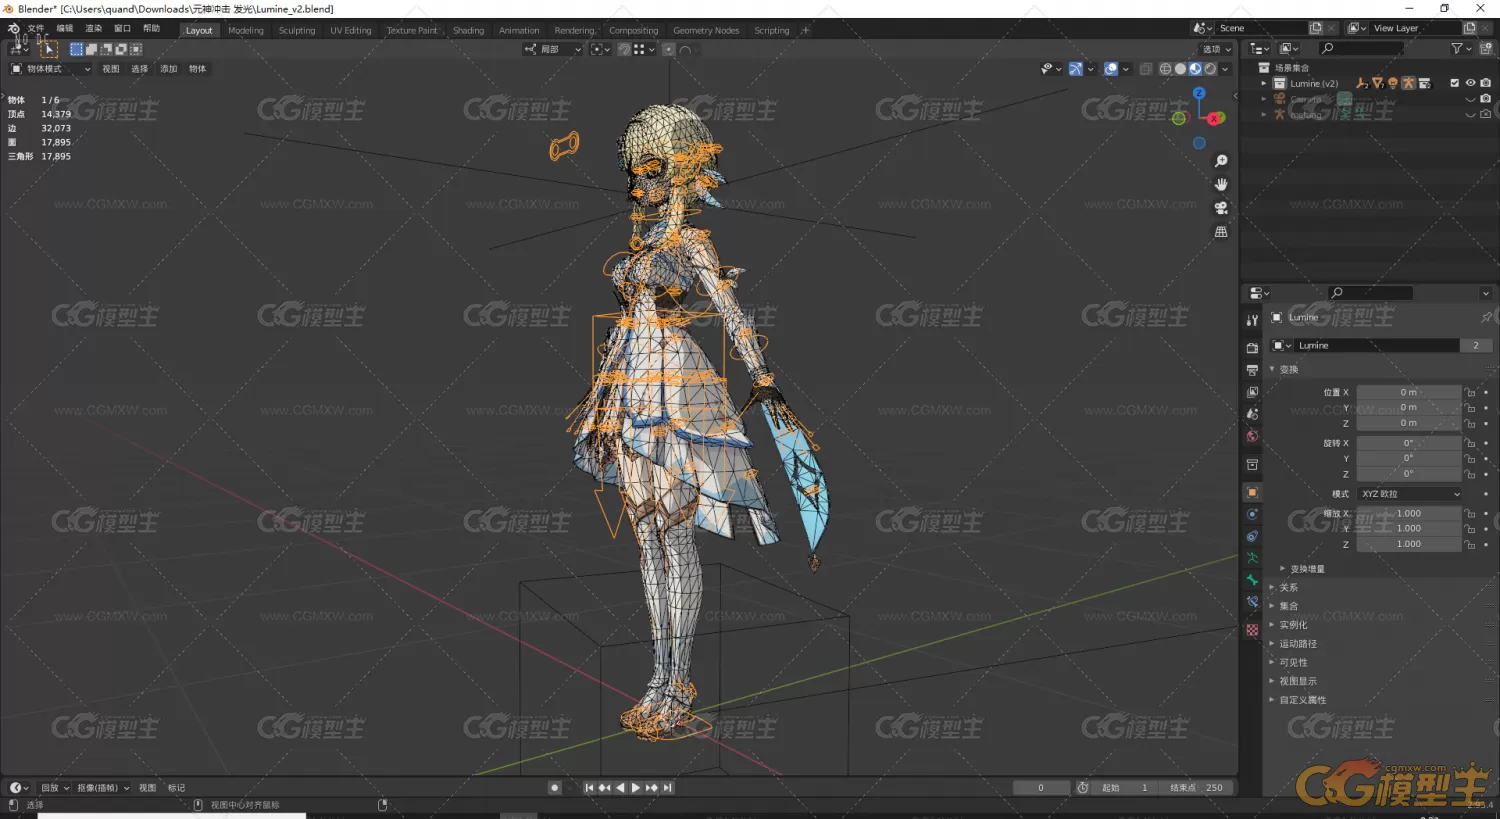1500x819 pixels.
Task: Jump to timeline end frame button
Action: [668, 788]
